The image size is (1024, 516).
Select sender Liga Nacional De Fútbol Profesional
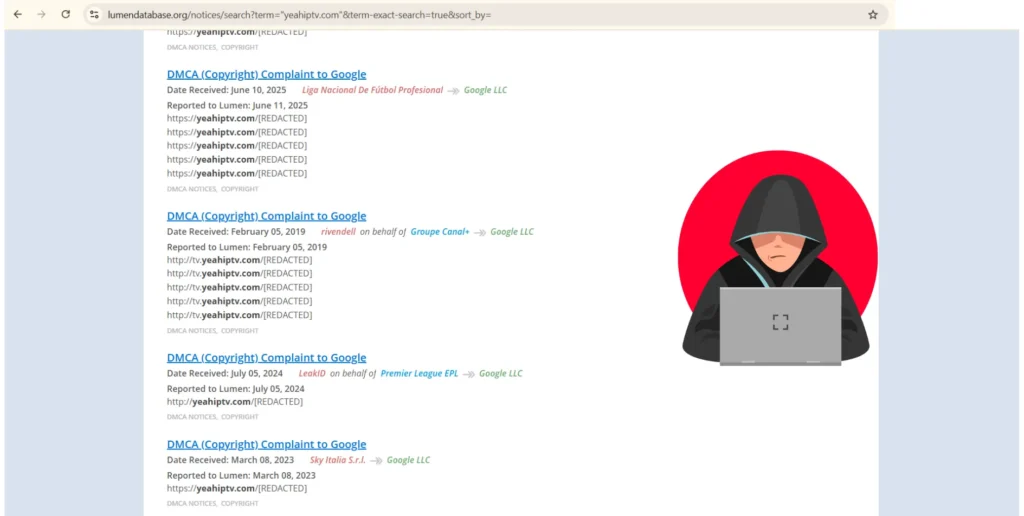372,90
